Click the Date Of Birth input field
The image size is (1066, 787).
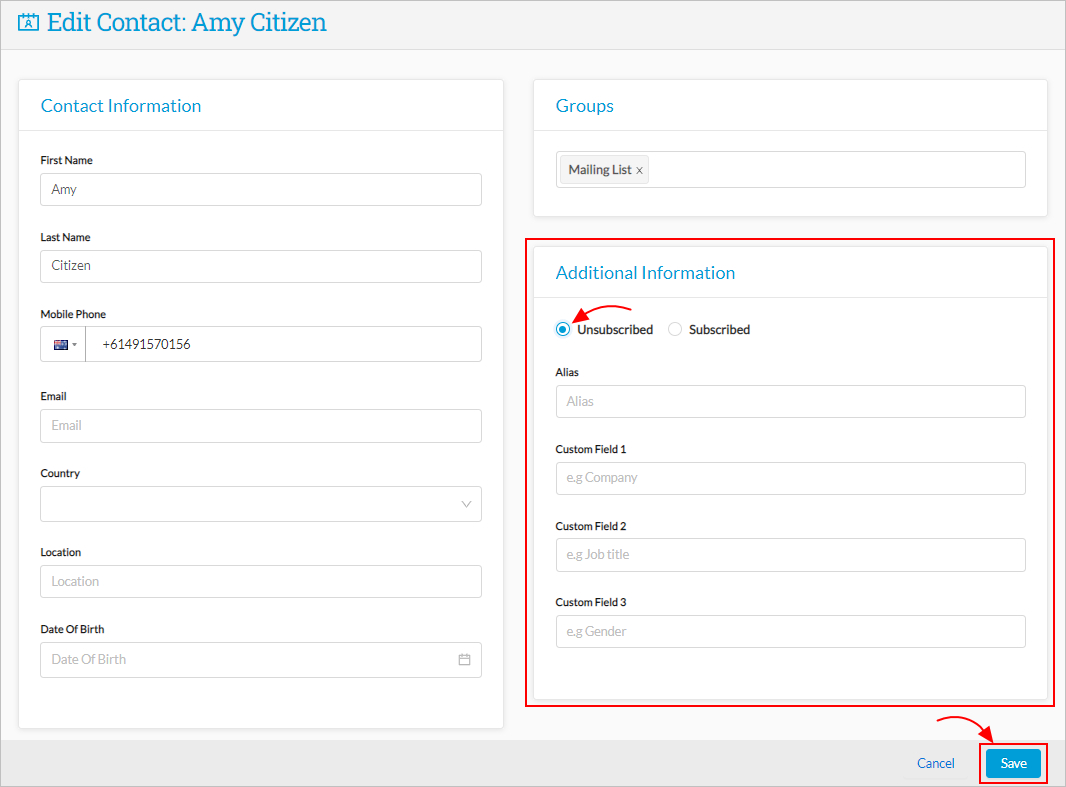261,660
